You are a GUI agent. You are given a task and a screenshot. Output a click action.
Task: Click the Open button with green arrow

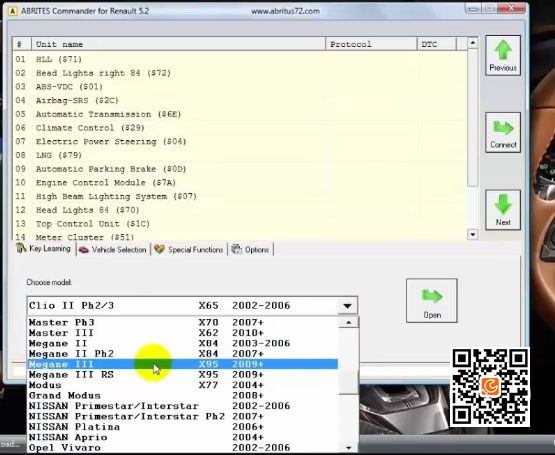point(431,301)
